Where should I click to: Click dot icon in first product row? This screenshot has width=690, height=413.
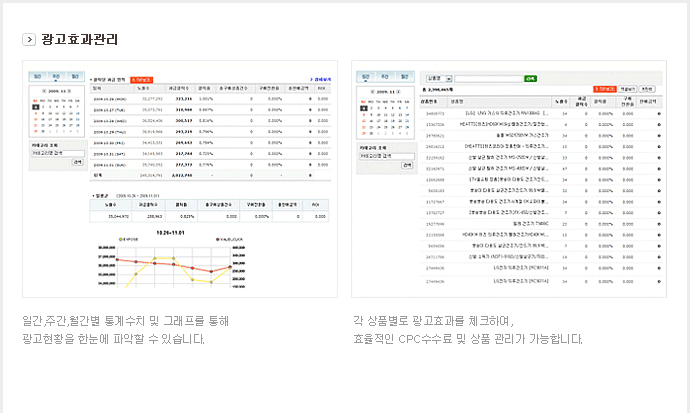tap(659, 115)
